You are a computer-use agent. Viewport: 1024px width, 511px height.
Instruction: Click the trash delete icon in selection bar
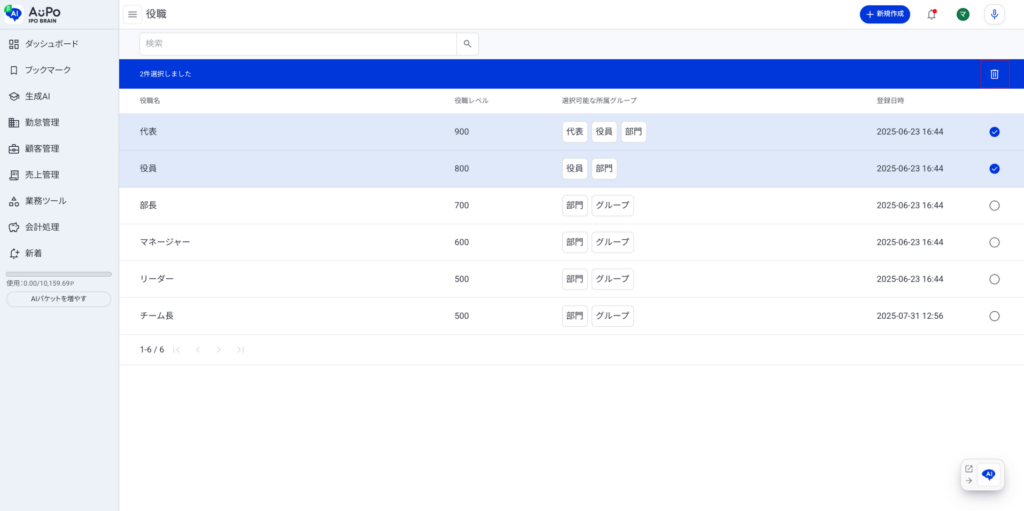(x=994, y=74)
